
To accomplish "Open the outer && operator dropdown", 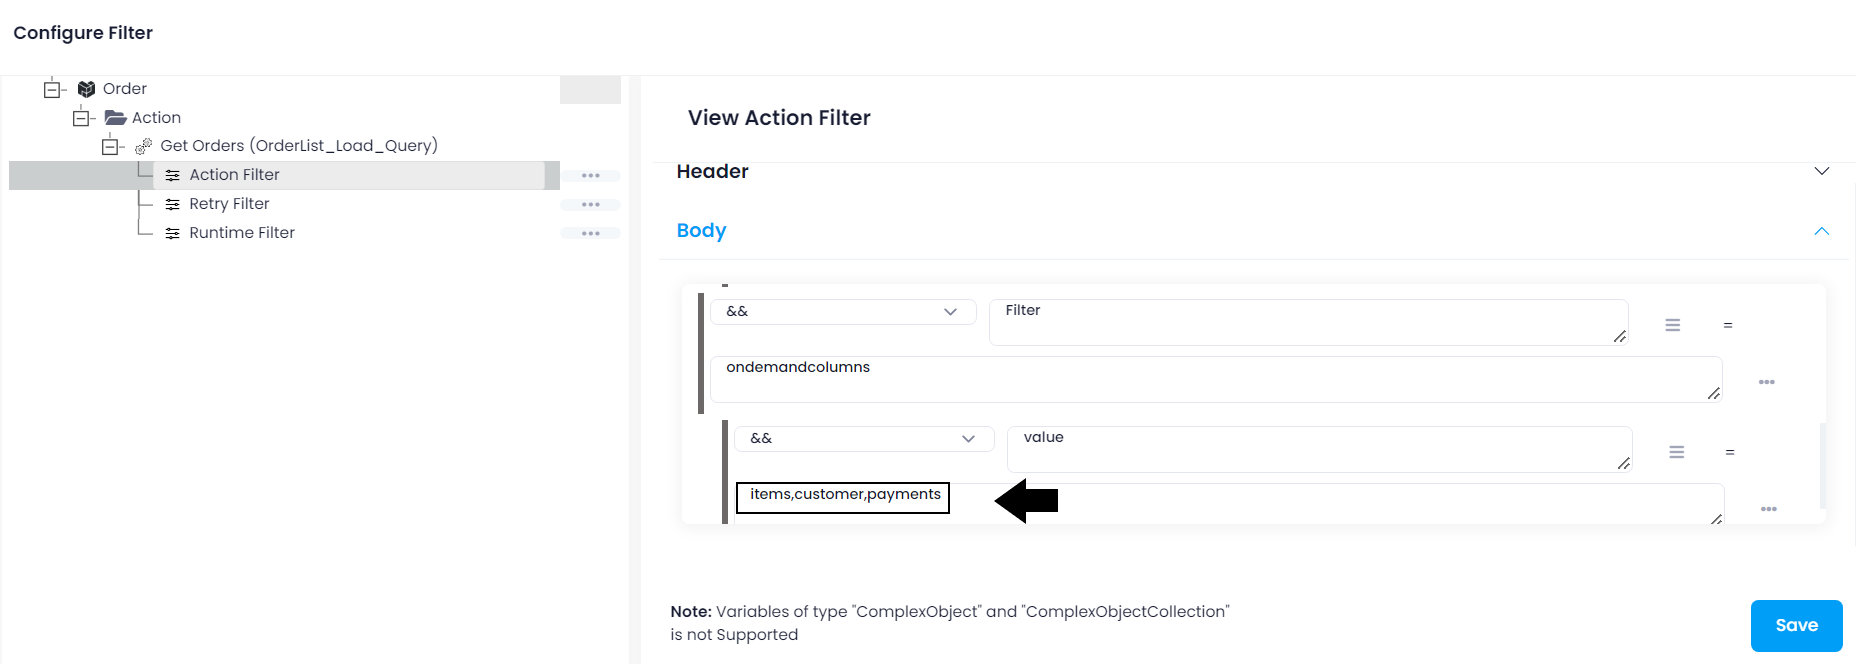I will [842, 311].
